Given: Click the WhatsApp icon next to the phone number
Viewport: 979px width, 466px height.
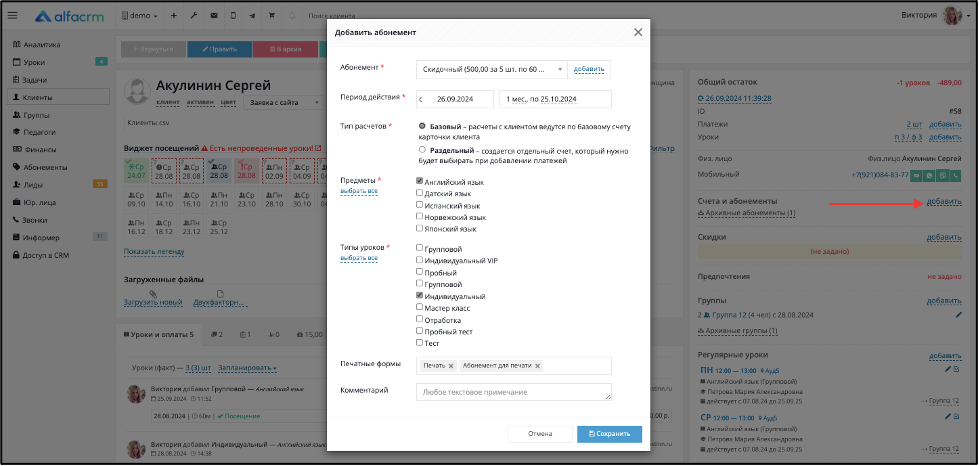Looking at the screenshot, I should (x=930, y=176).
